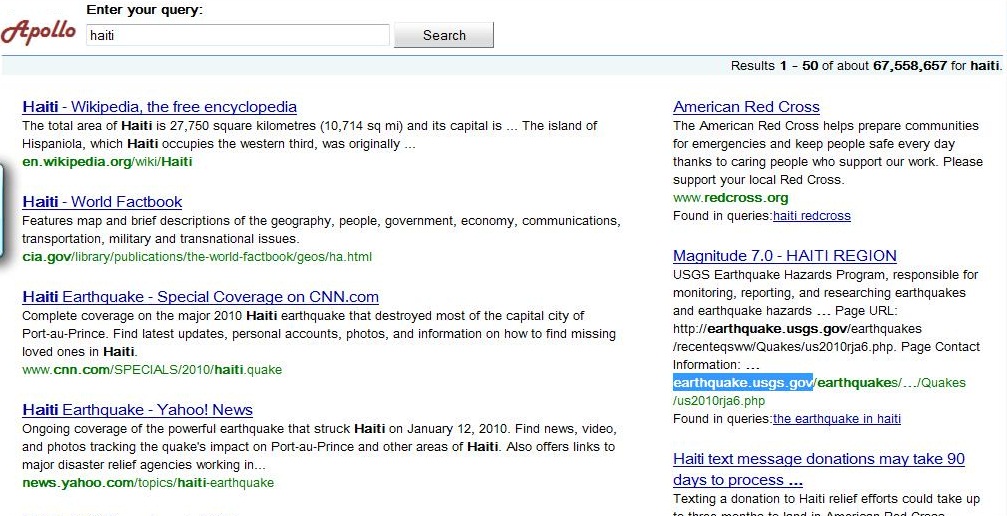Click the "haiti redcross" related query link
Screen dimensions: 1007x516
(x=811, y=216)
